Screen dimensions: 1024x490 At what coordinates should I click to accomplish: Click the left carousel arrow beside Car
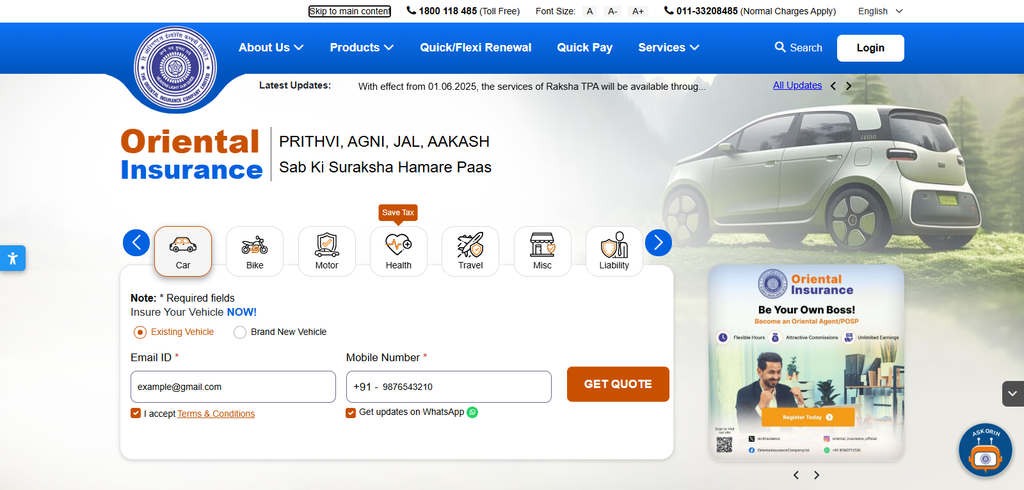point(136,243)
